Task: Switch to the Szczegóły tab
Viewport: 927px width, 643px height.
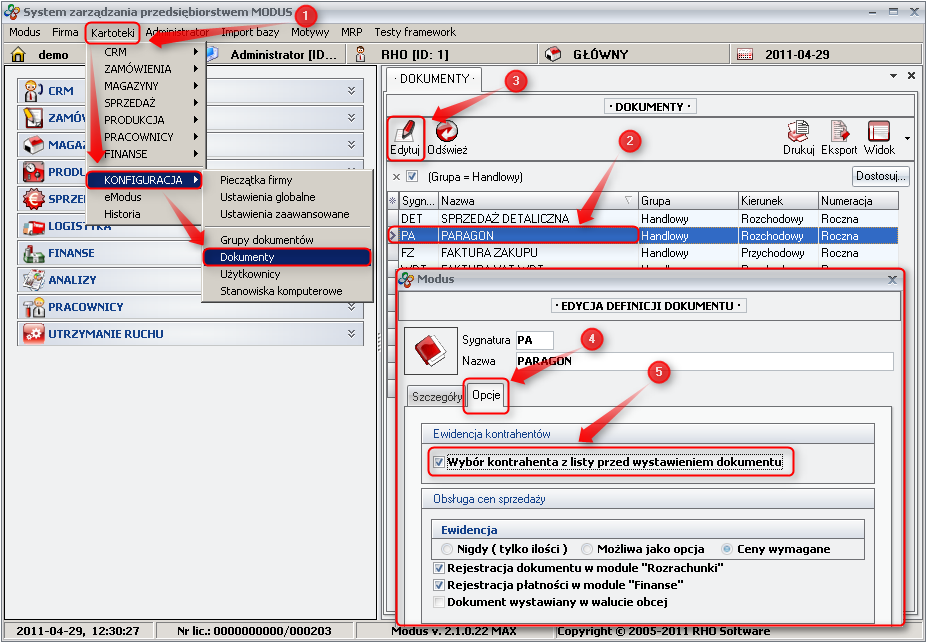Action: pyautogui.click(x=437, y=397)
